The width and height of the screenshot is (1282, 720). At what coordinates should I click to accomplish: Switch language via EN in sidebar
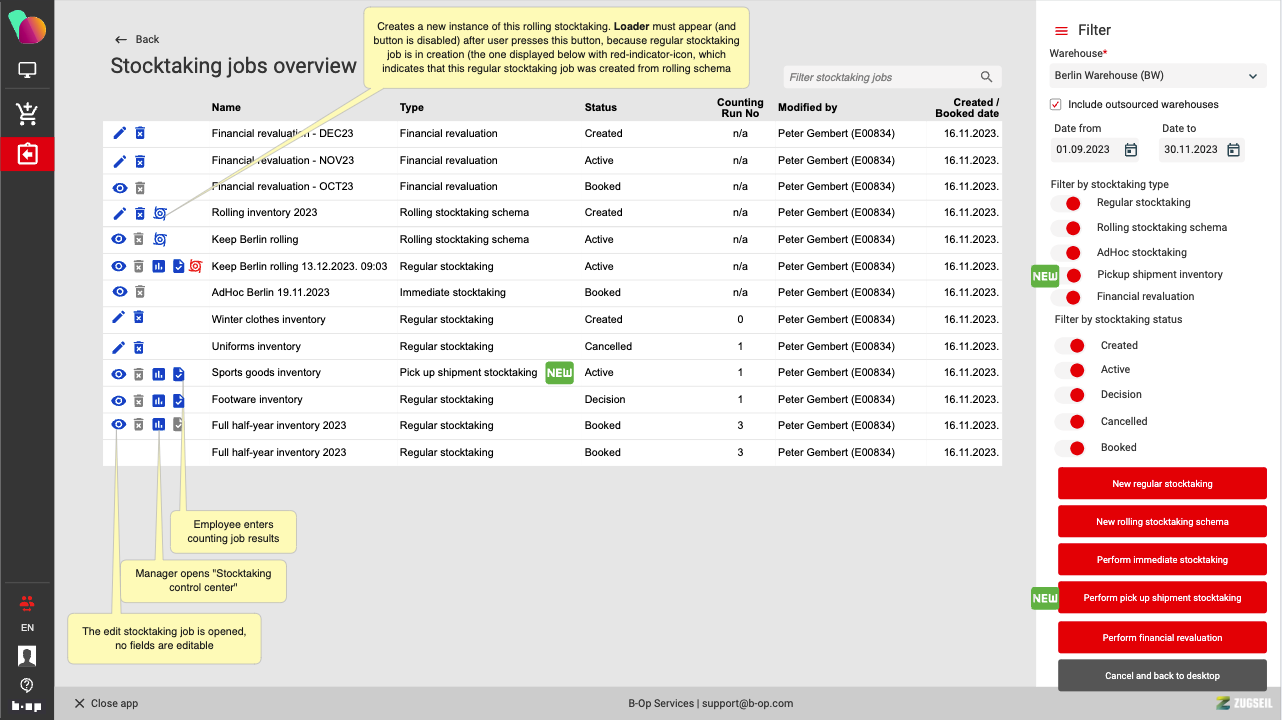[27, 628]
